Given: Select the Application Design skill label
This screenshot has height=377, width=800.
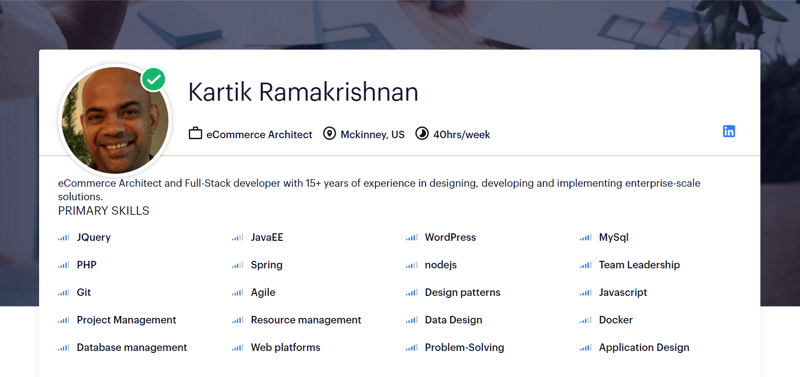Looking at the screenshot, I should point(644,348).
